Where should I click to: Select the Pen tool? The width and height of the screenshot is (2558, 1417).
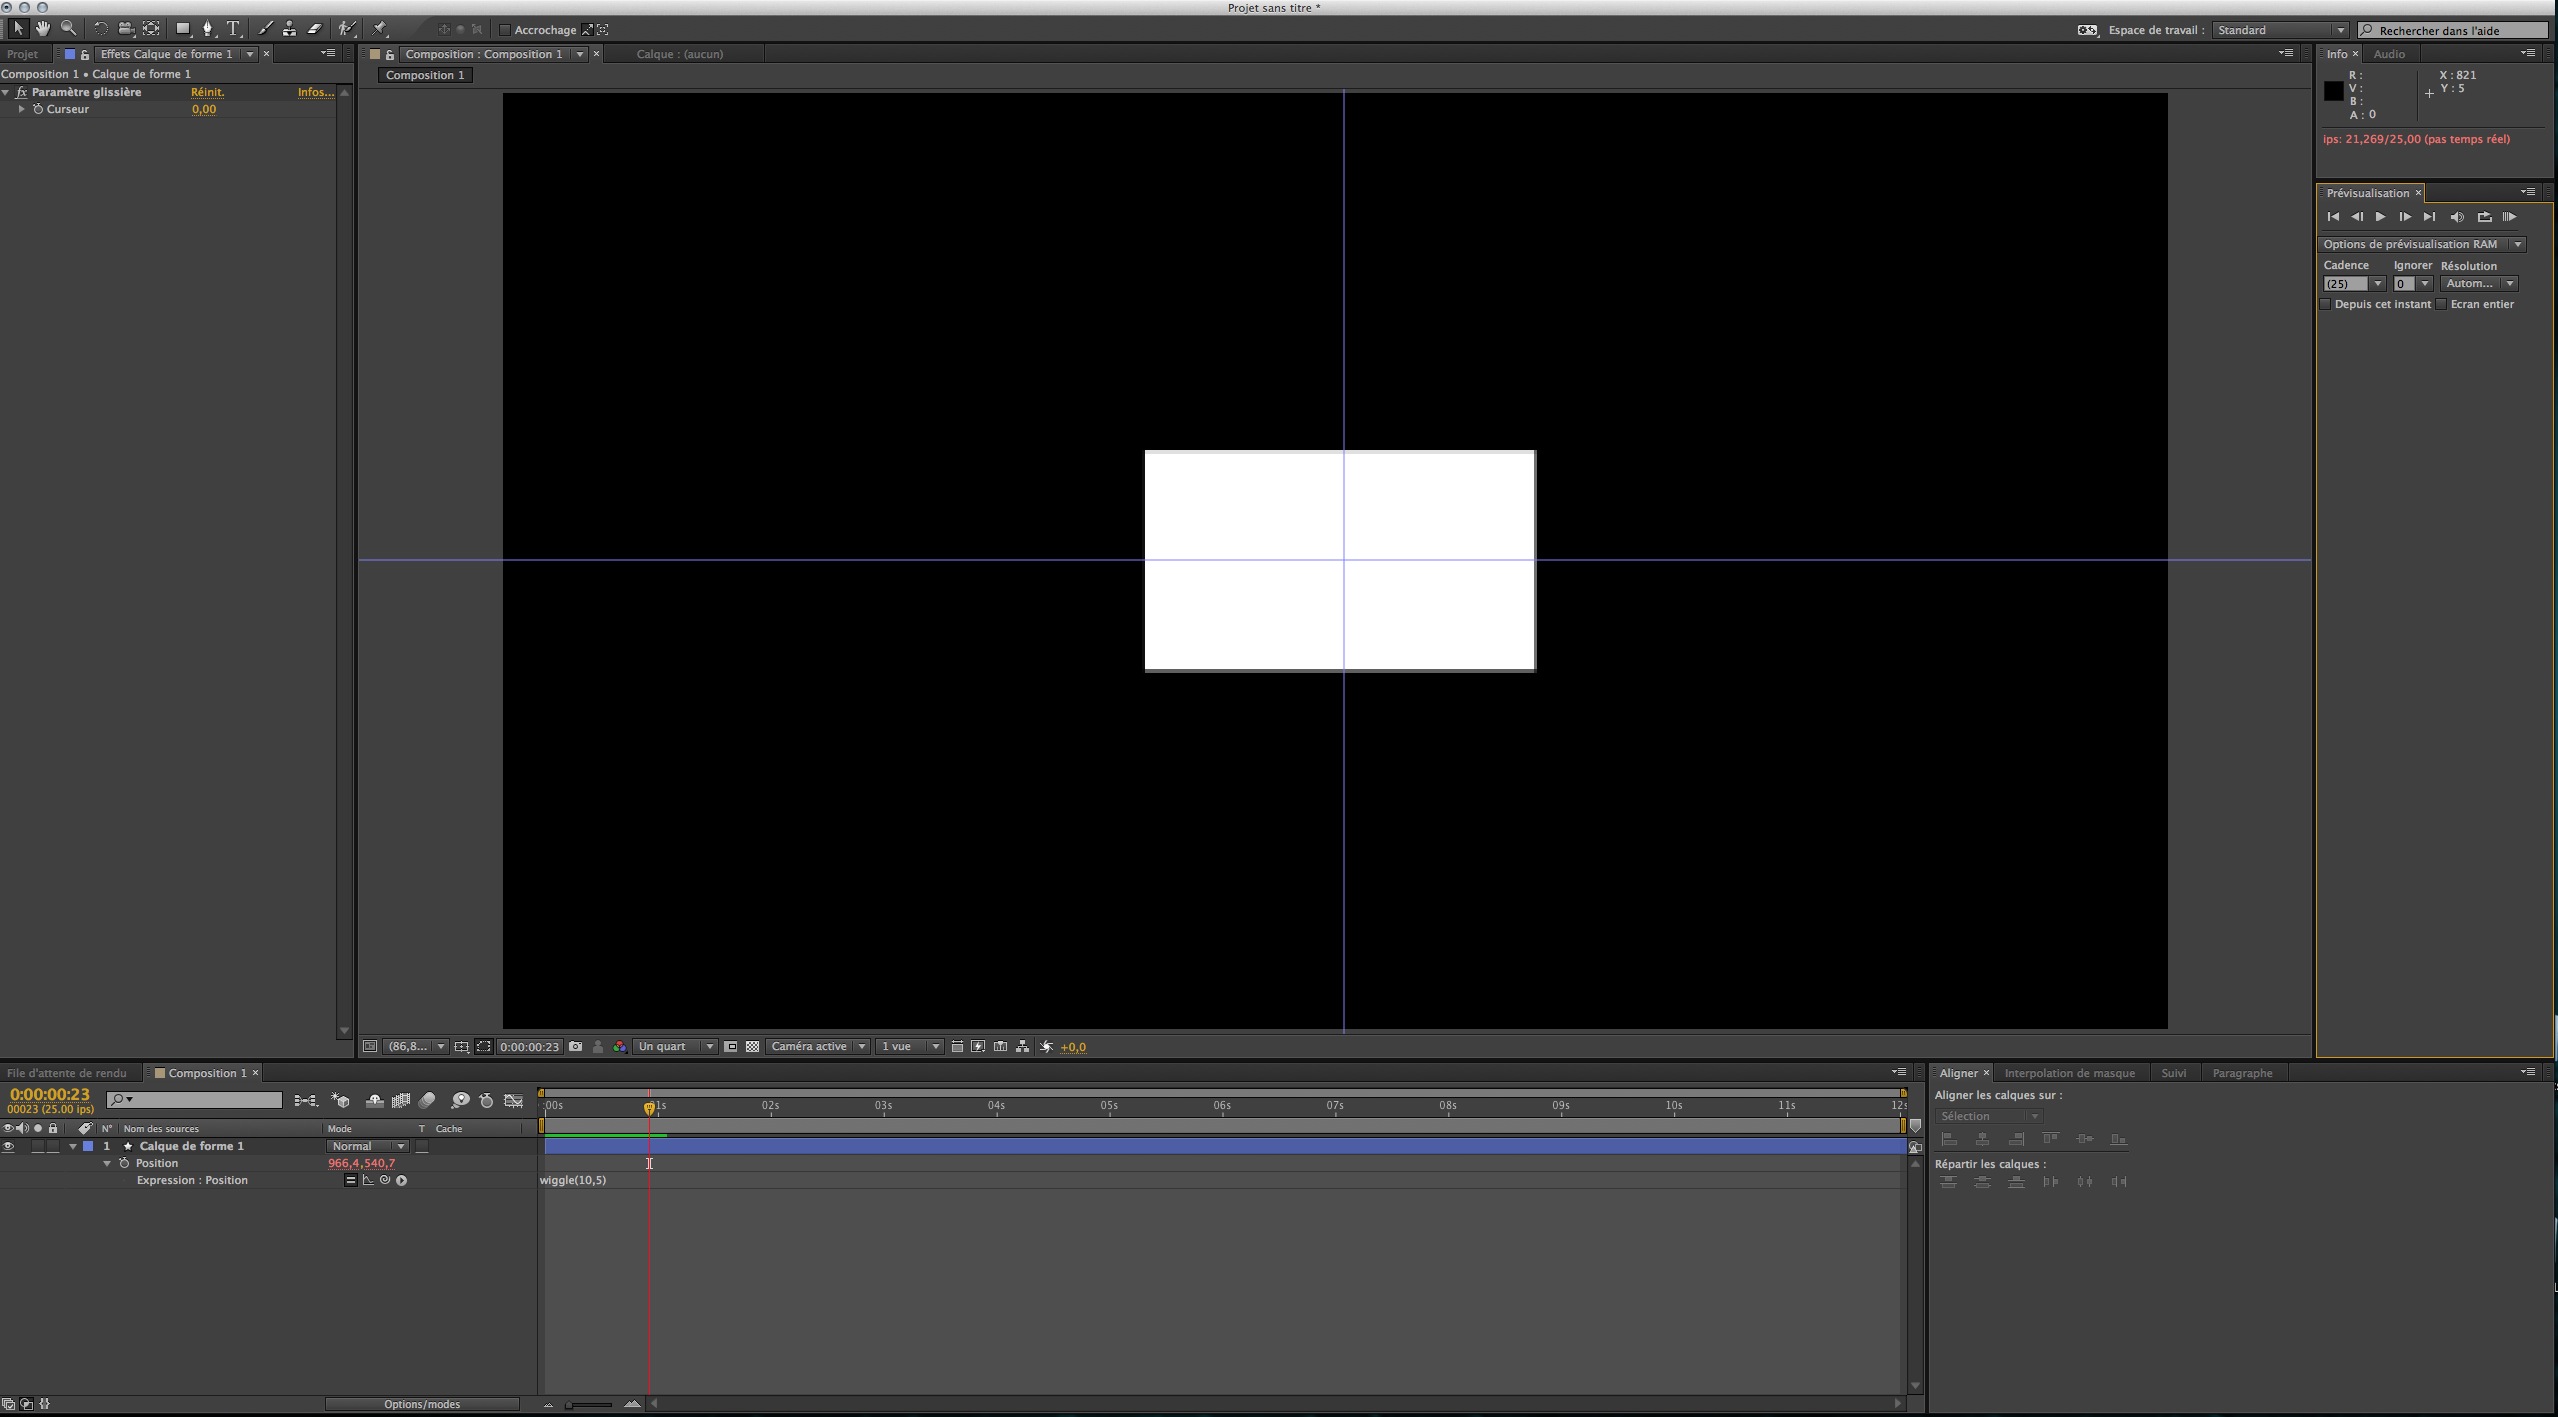(x=208, y=29)
